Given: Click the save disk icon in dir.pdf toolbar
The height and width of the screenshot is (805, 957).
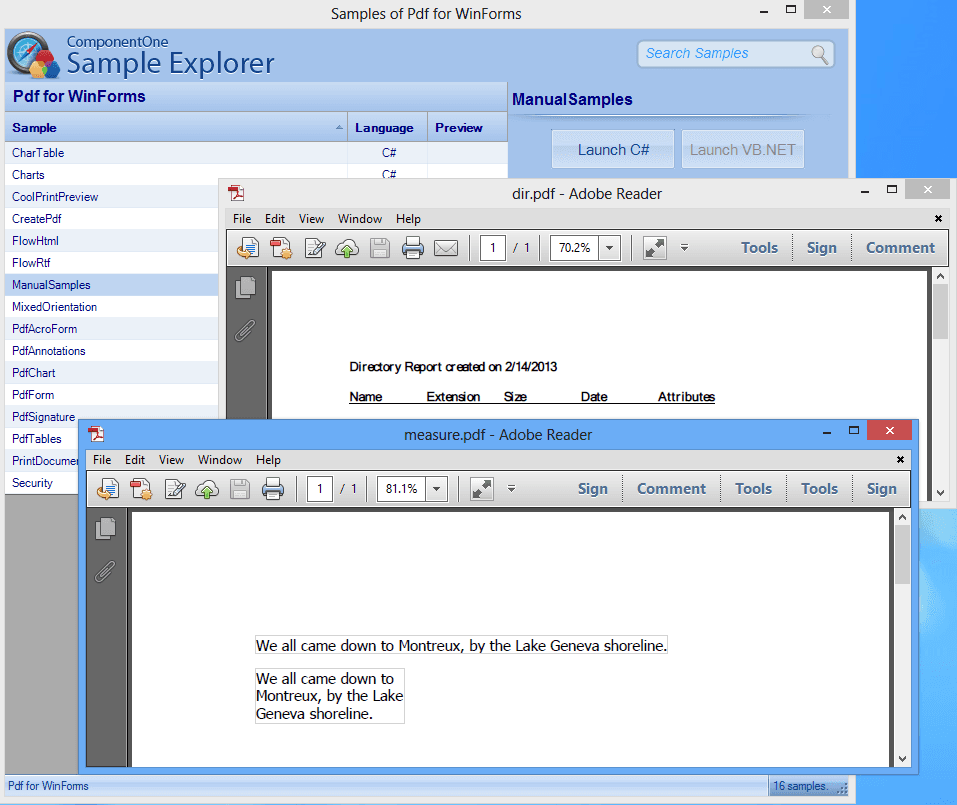Looking at the screenshot, I should pyautogui.click(x=380, y=248).
